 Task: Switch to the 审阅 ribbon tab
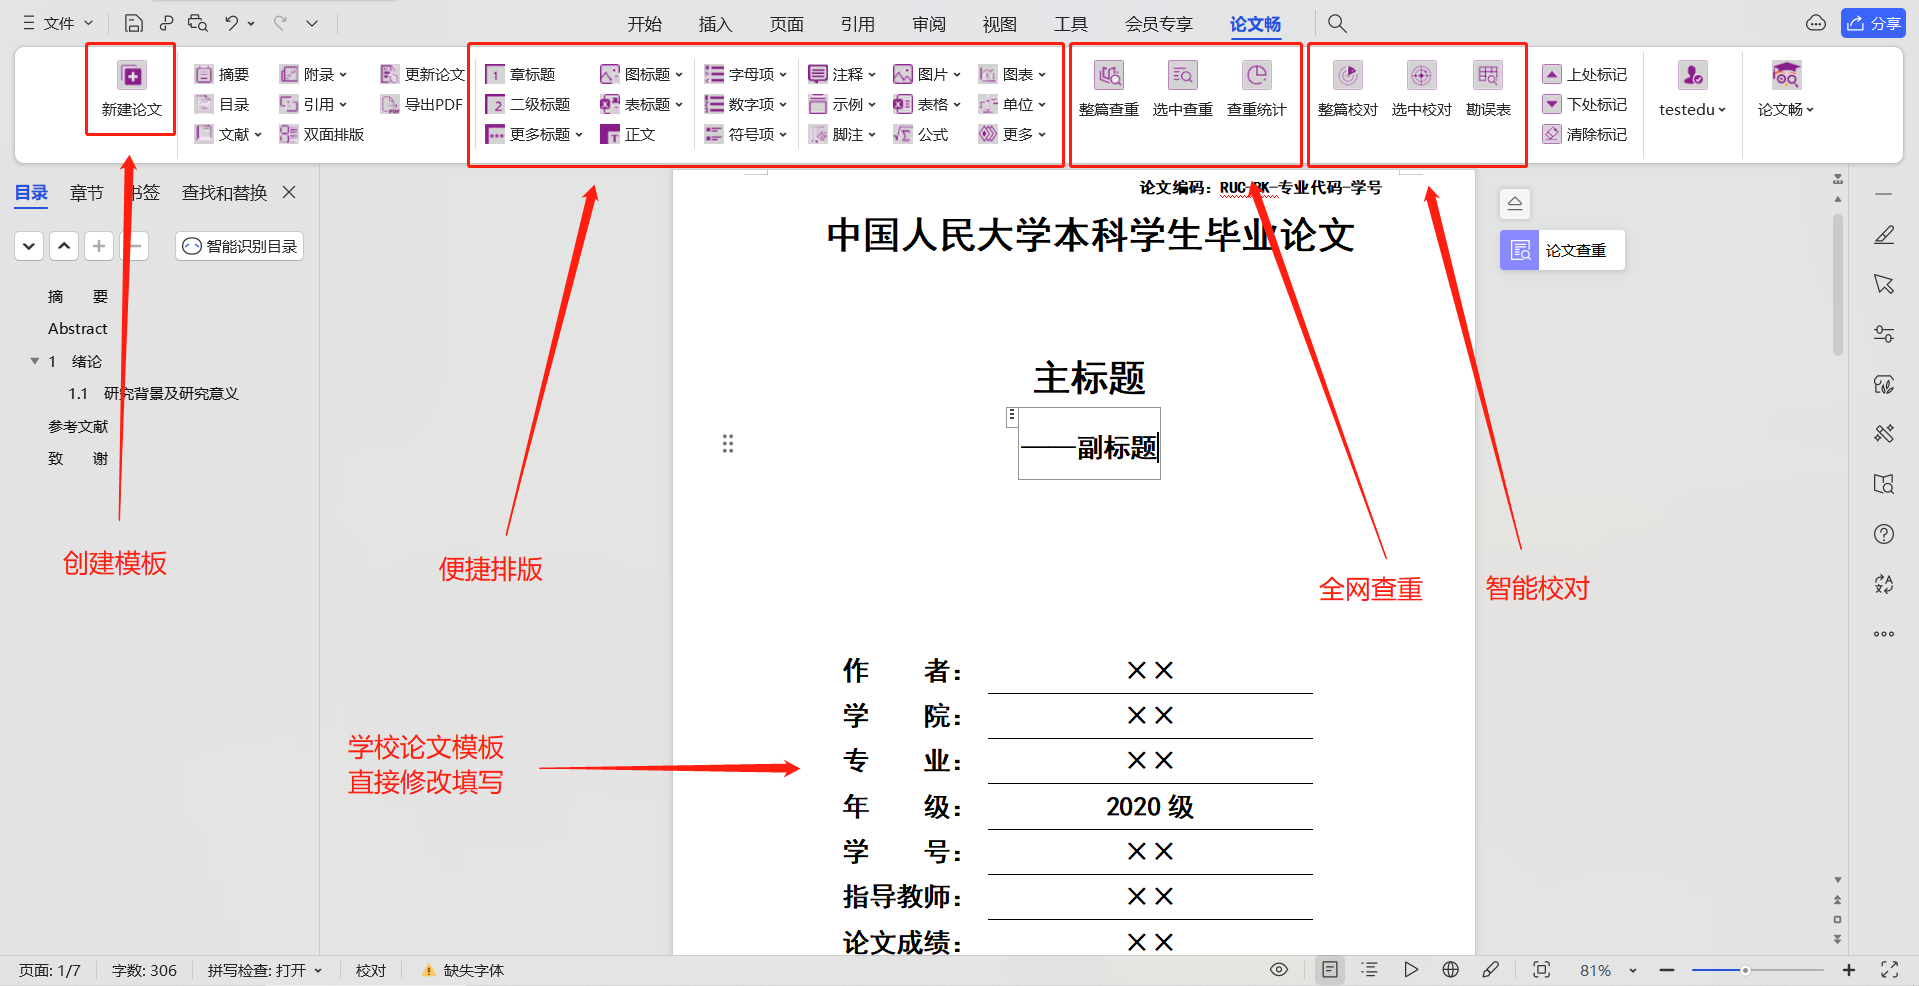pyautogui.click(x=928, y=23)
